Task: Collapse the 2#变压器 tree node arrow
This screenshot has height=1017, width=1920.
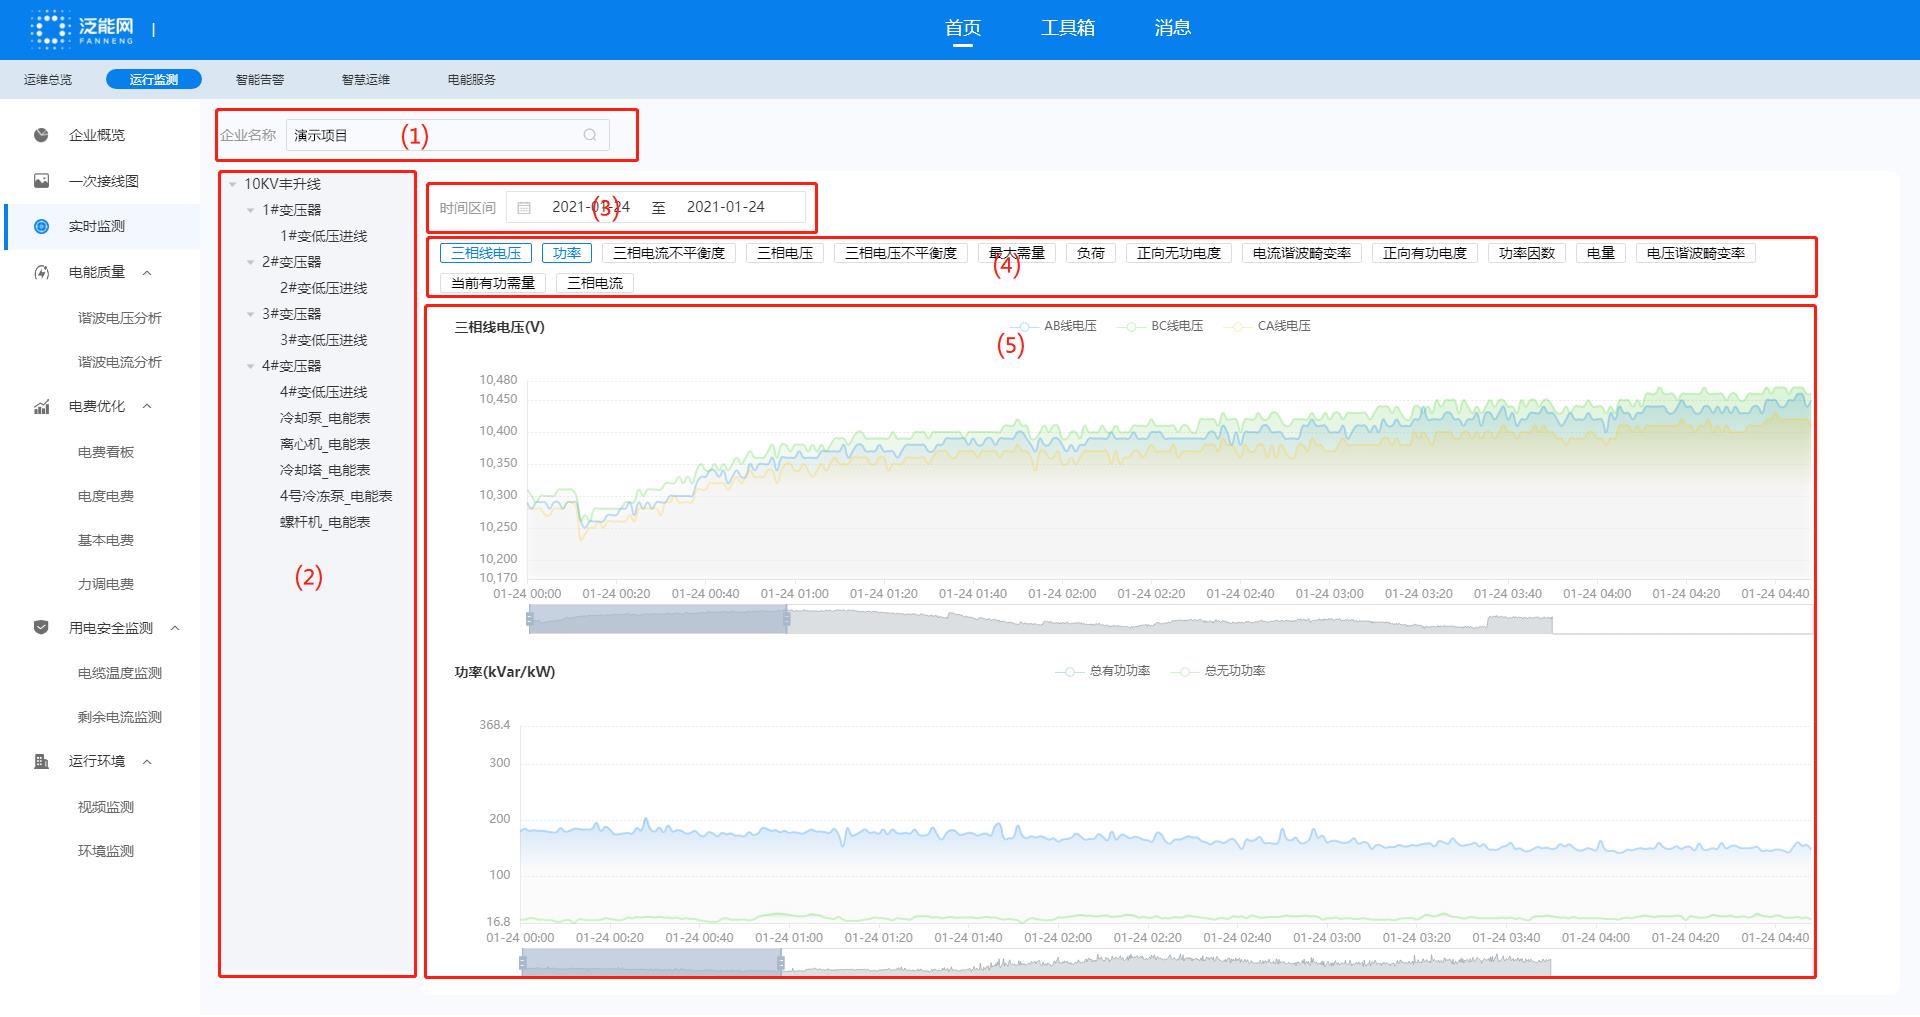Action: [x=250, y=262]
